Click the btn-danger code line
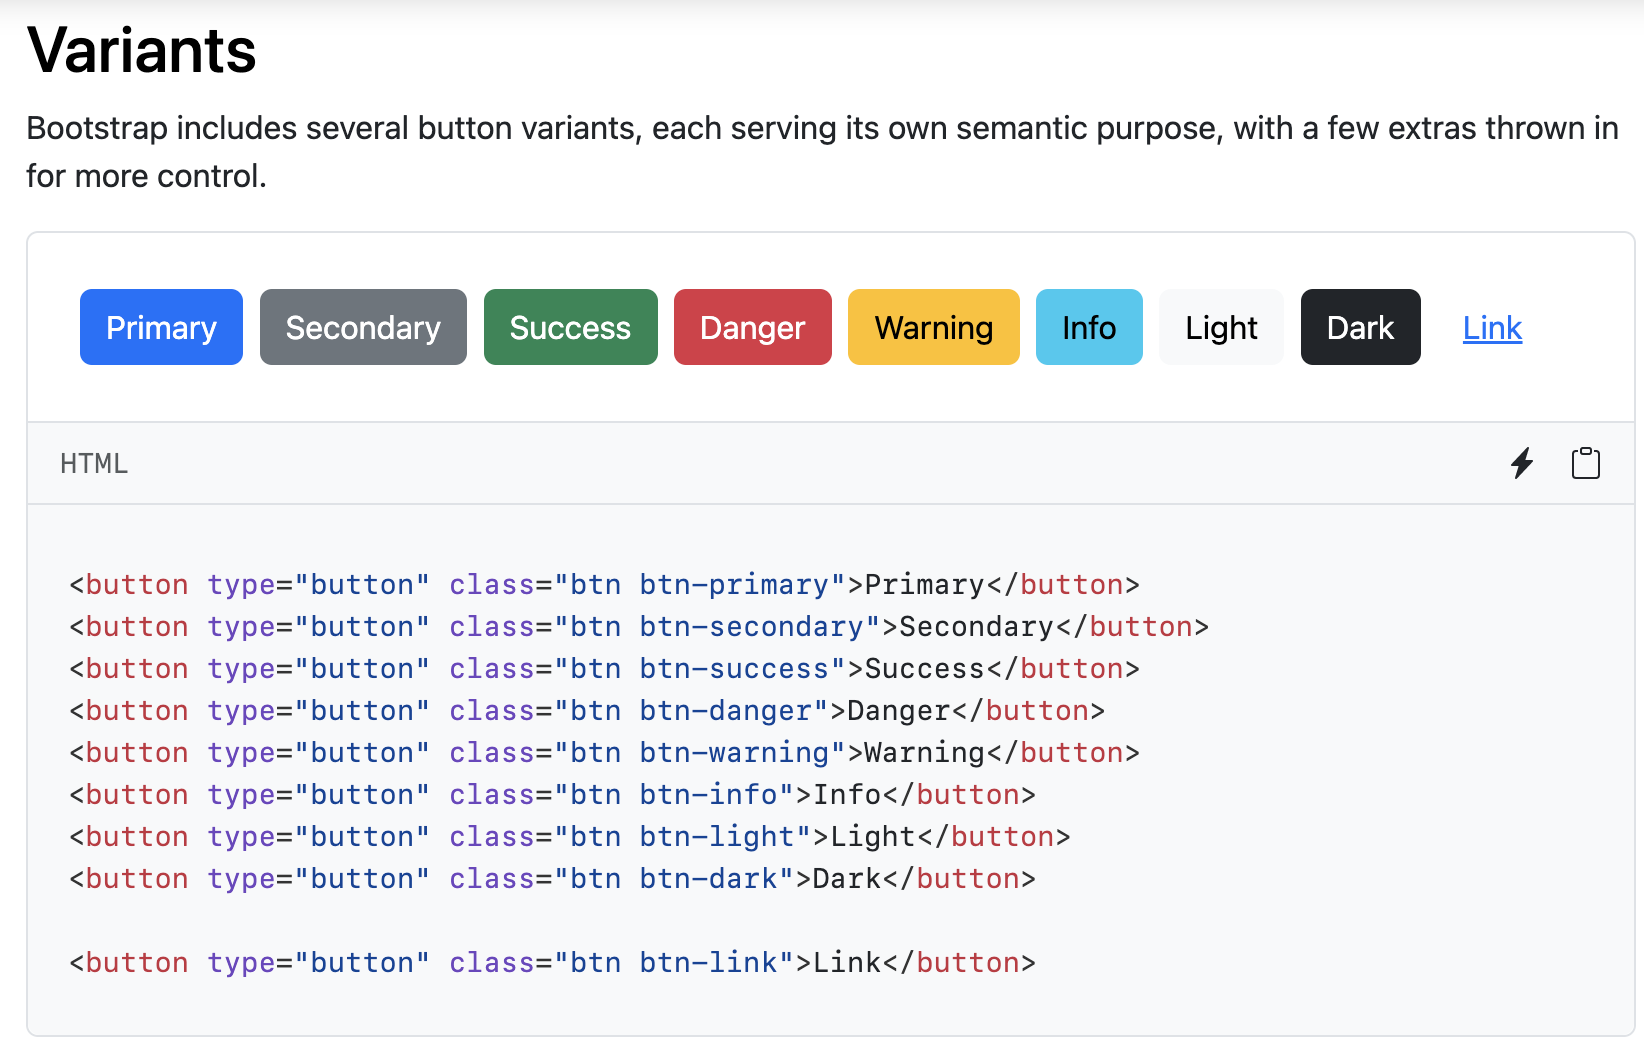This screenshot has width=1644, height=1050. pyautogui.click(x=587, y=711)
